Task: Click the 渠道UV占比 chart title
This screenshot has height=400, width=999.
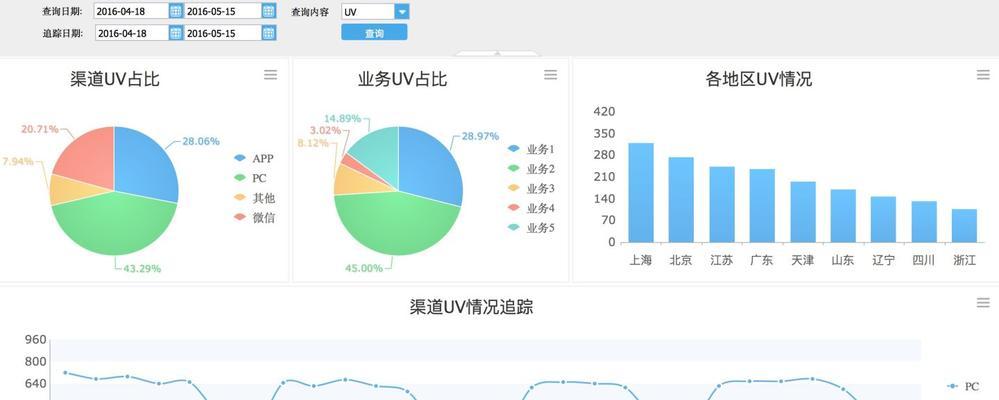Action: click(x=115, y=80)
